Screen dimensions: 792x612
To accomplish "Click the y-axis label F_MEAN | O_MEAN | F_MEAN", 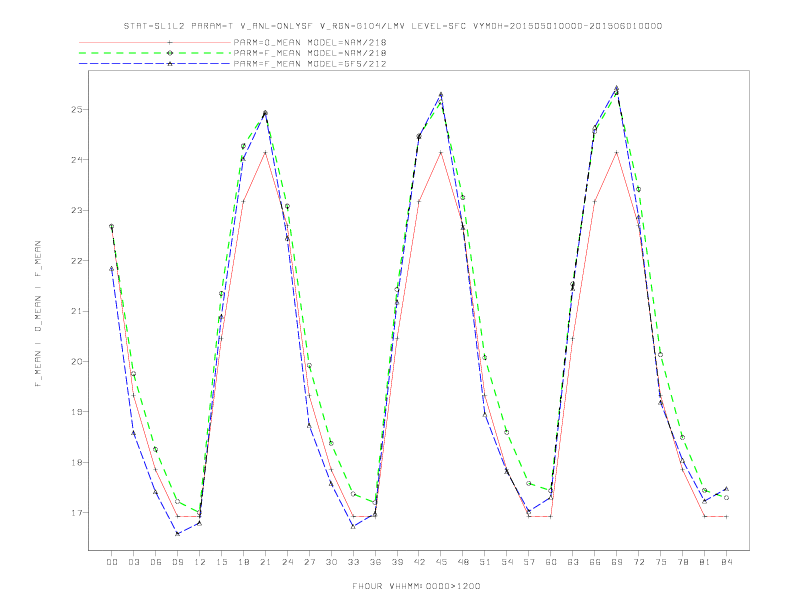I will [38, 314].
